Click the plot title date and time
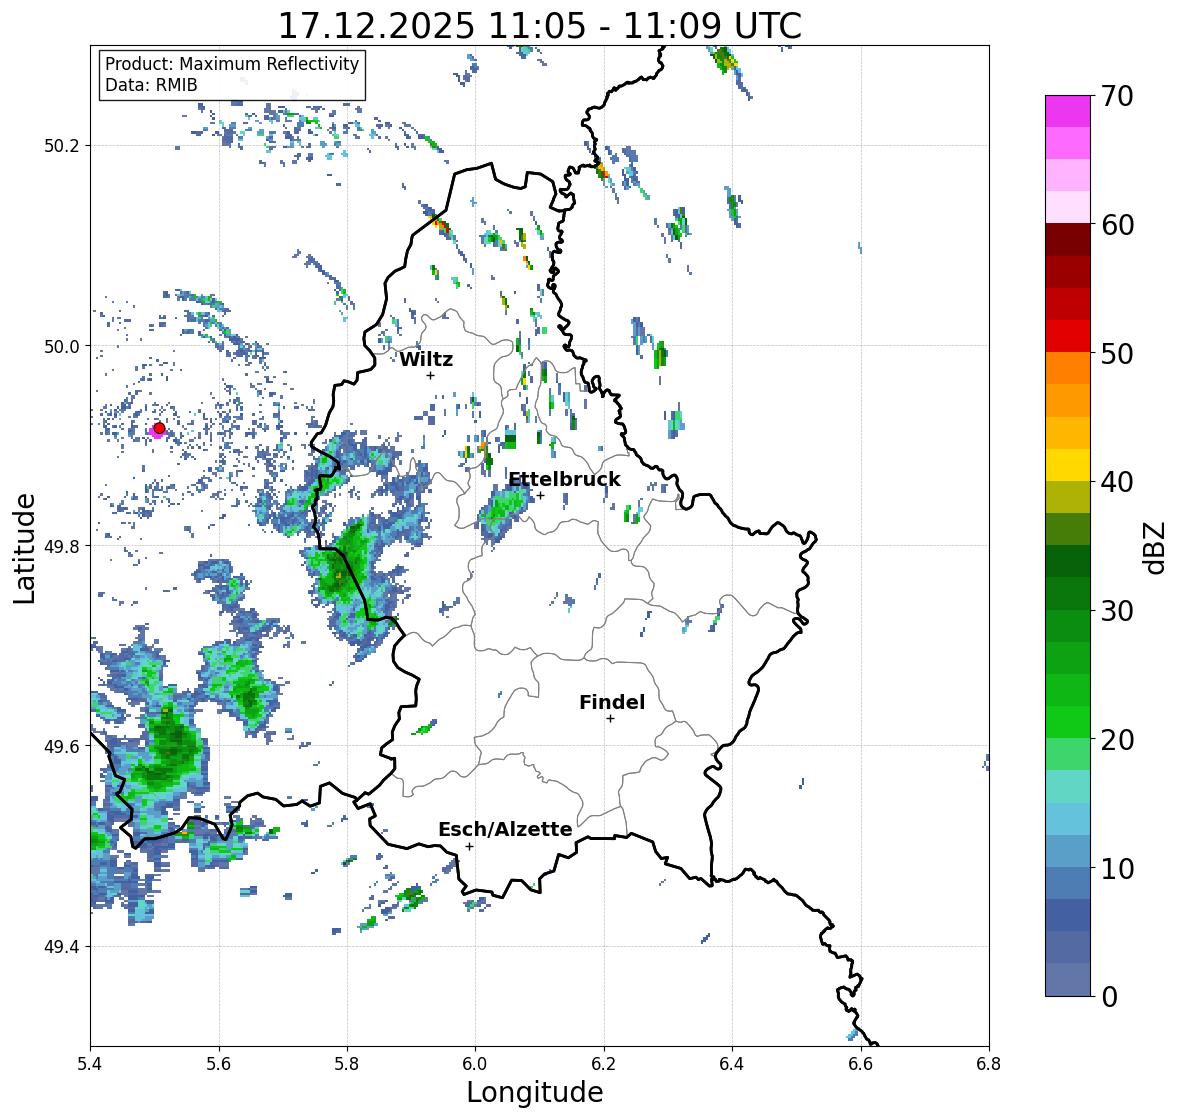 [540, 26]
